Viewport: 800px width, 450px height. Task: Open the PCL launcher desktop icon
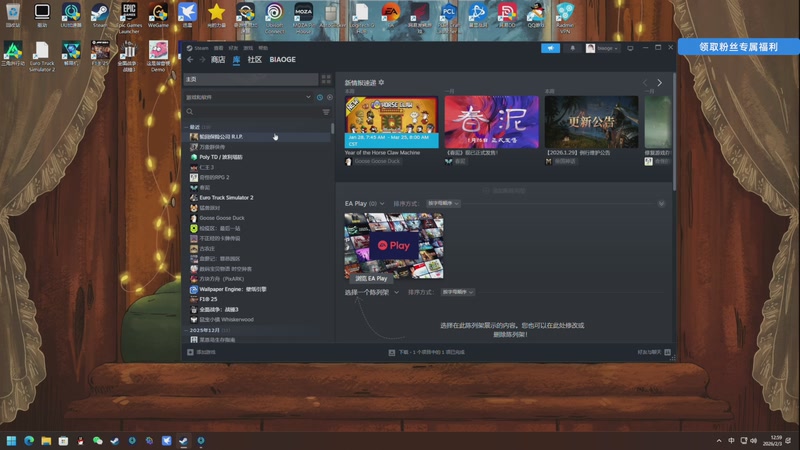point(448,18)
